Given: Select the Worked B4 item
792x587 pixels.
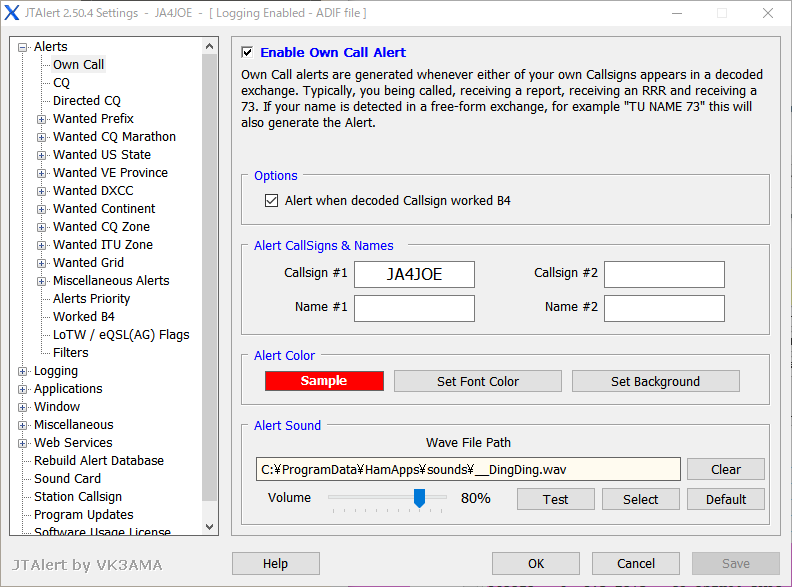Looking at the screenshot, I should pyautogui.click(x=84, y=317).
